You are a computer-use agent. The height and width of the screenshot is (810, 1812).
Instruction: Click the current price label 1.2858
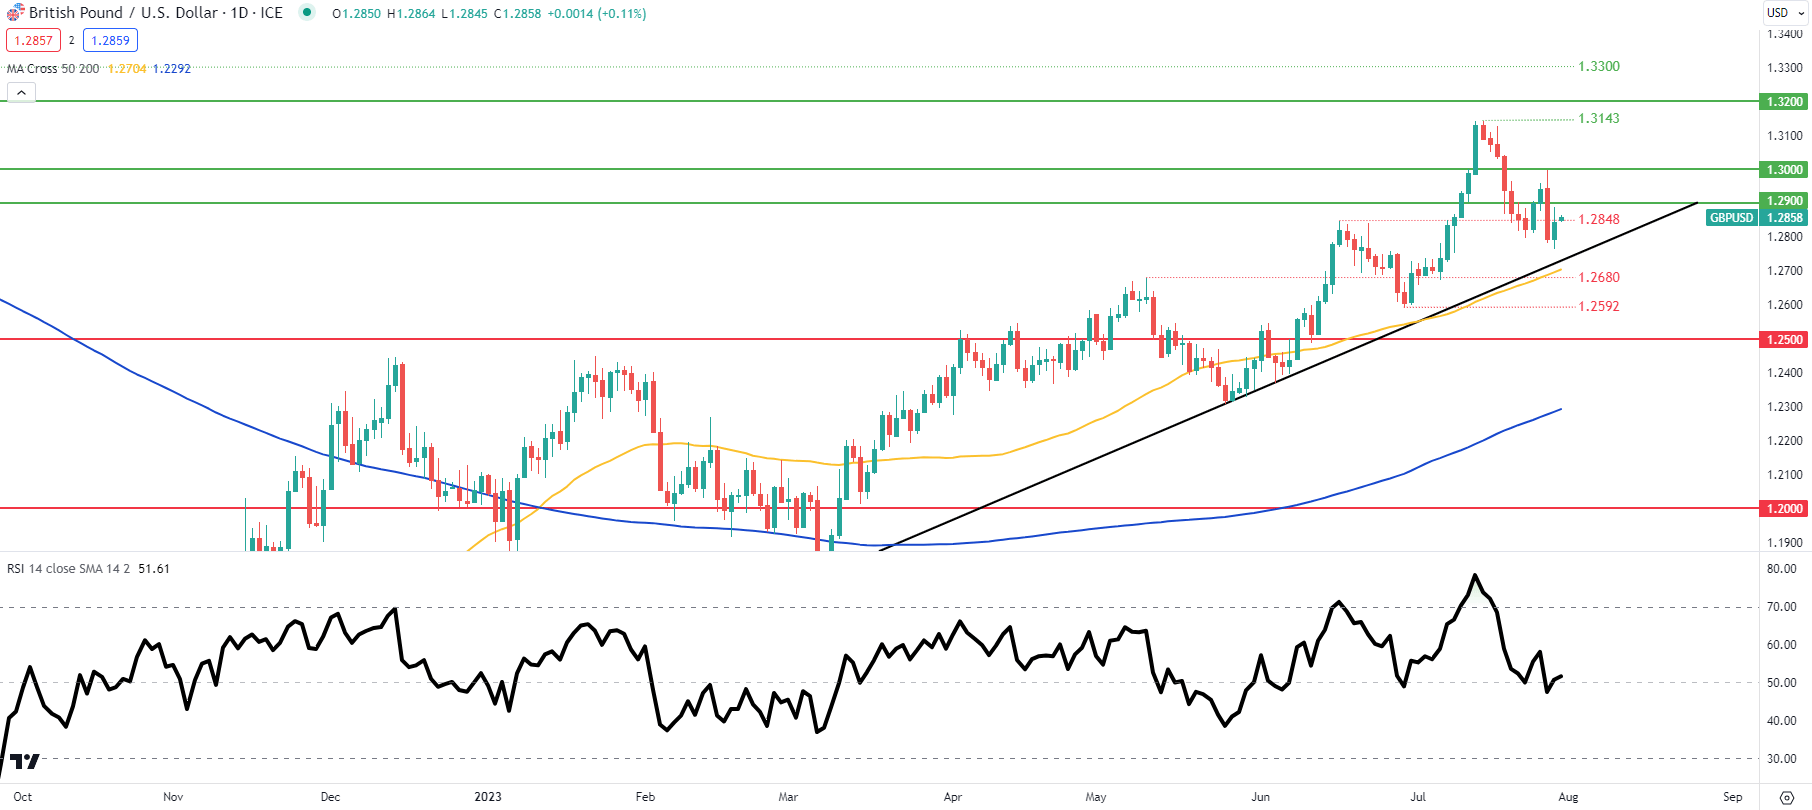[x=1785, y=218]
